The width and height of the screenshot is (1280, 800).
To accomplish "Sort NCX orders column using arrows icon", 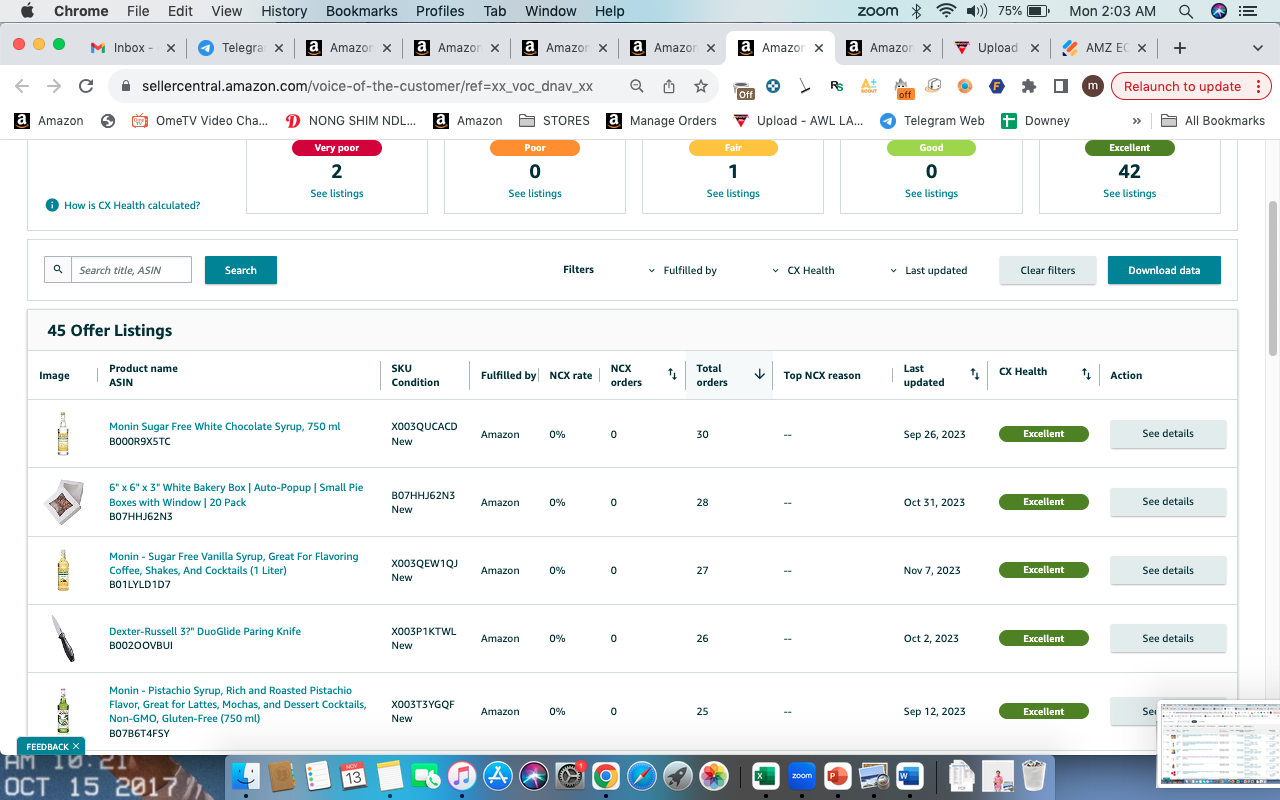I will (x=672, y=374).
